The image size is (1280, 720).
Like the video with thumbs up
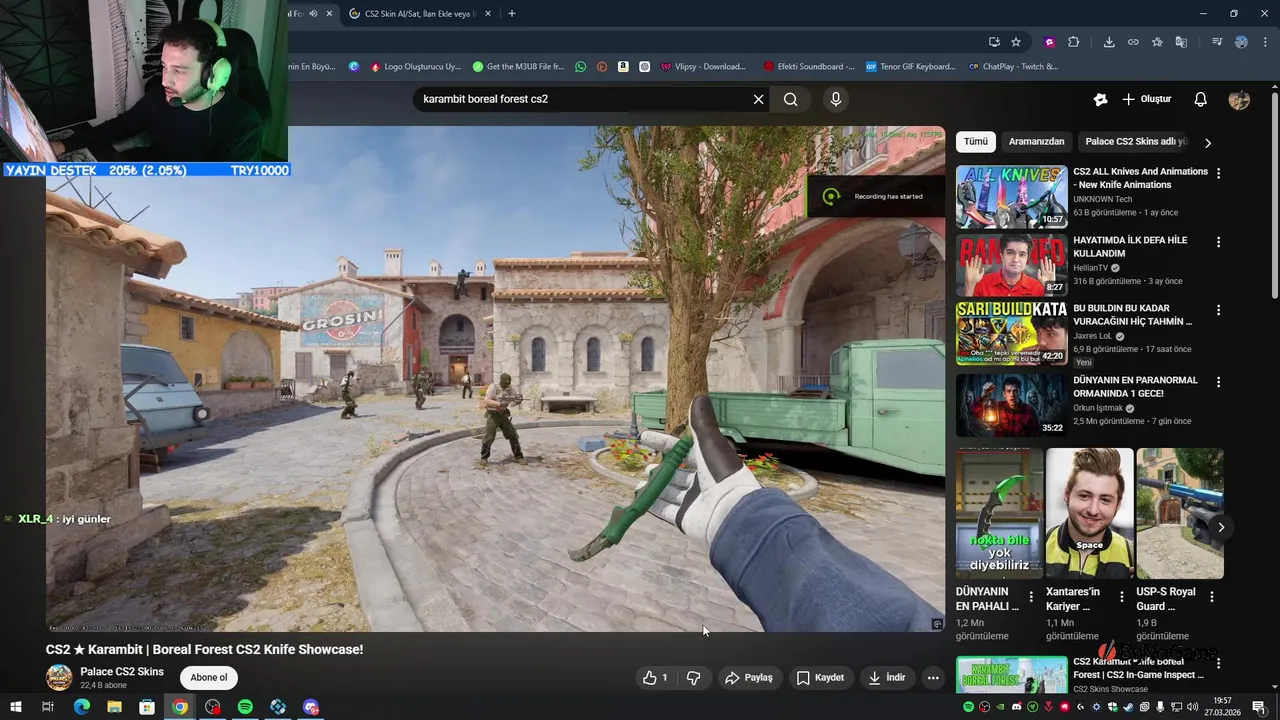(655, 678)
